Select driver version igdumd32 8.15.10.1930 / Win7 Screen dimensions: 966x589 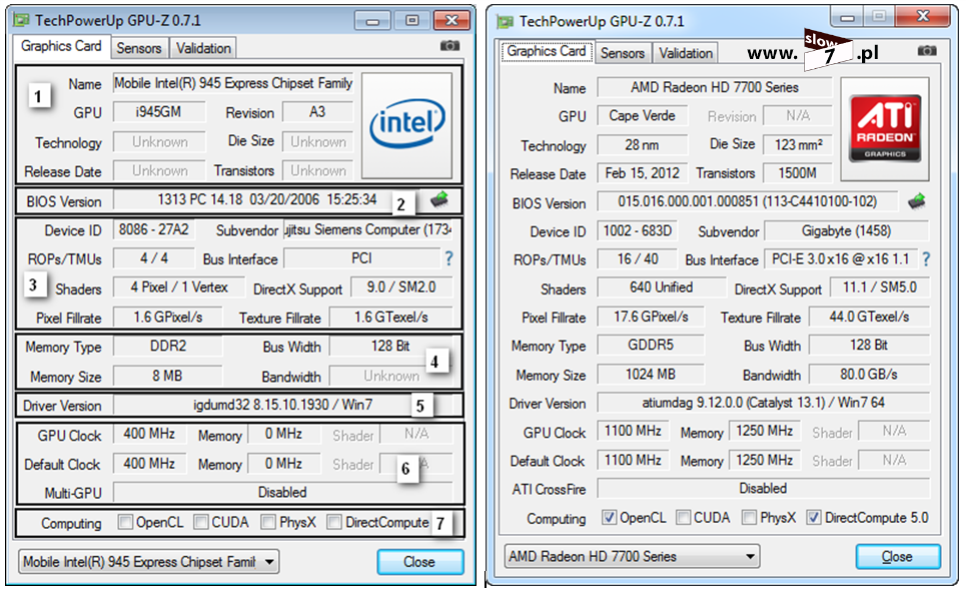283,405
